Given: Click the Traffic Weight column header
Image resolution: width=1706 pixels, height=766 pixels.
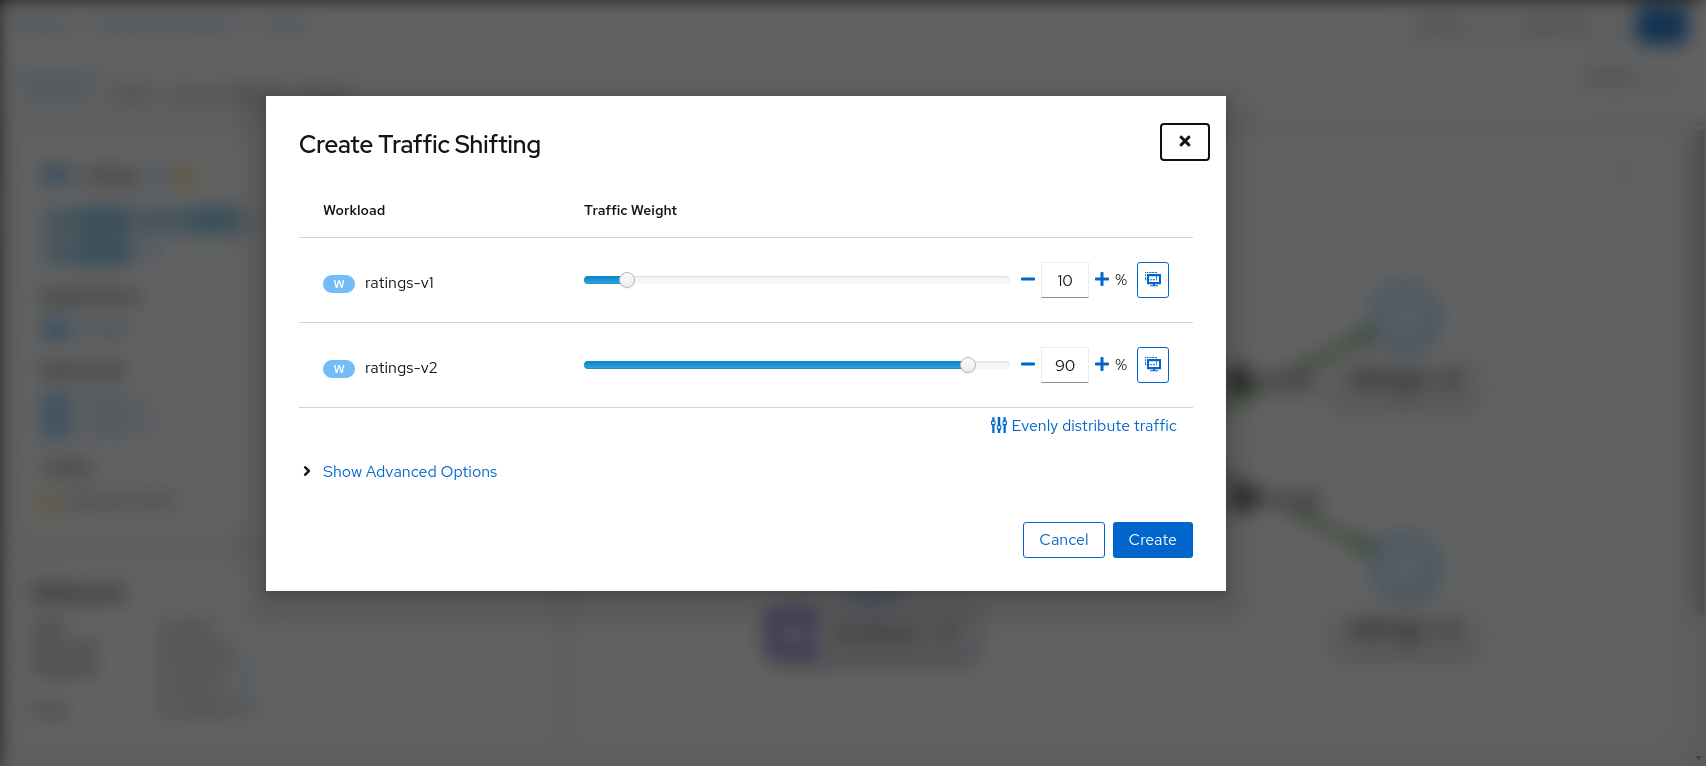Looking at the screenshot, I should tap(630, 210).
